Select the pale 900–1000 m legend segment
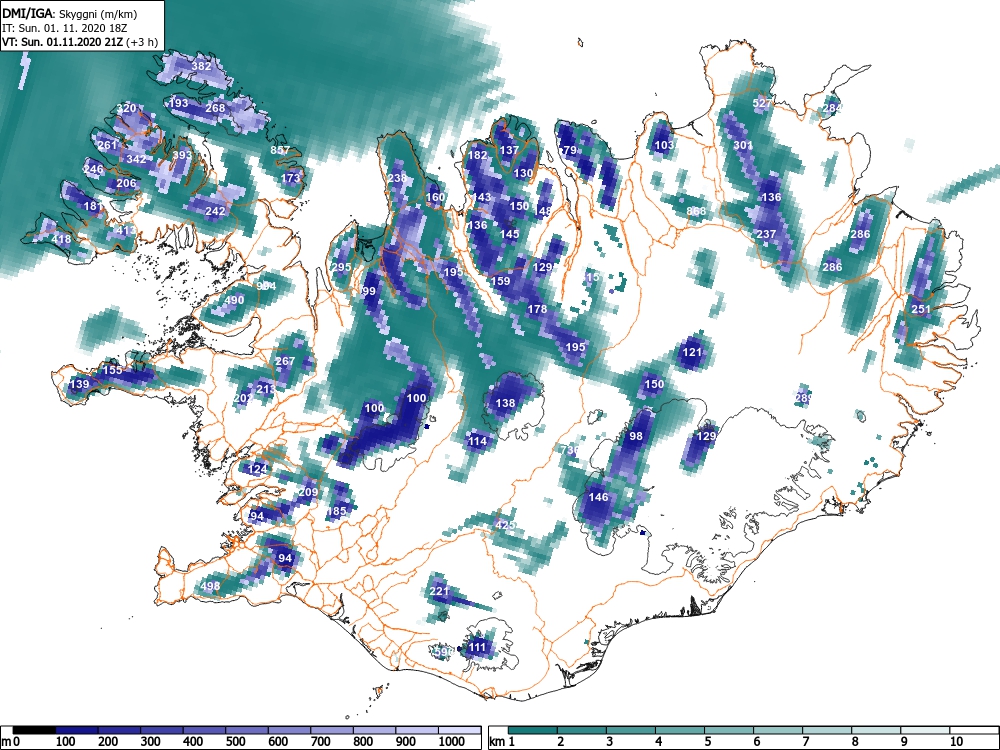Image resolution: width=1000 pixels, height=750 pixels. coord(416,729)
